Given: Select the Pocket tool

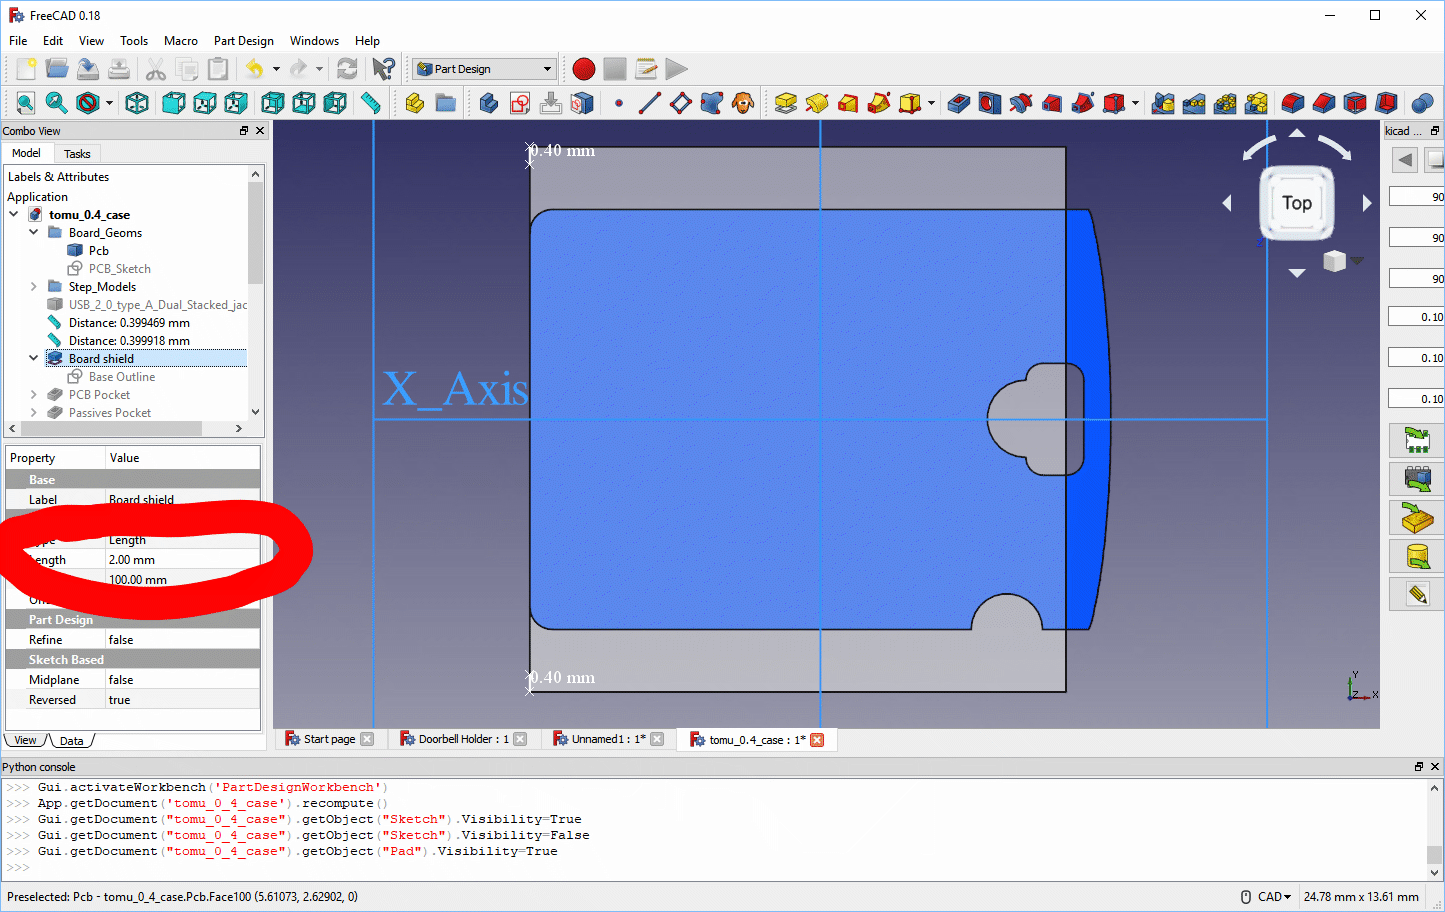Looking at the screenshot, I should coord(959,103).
